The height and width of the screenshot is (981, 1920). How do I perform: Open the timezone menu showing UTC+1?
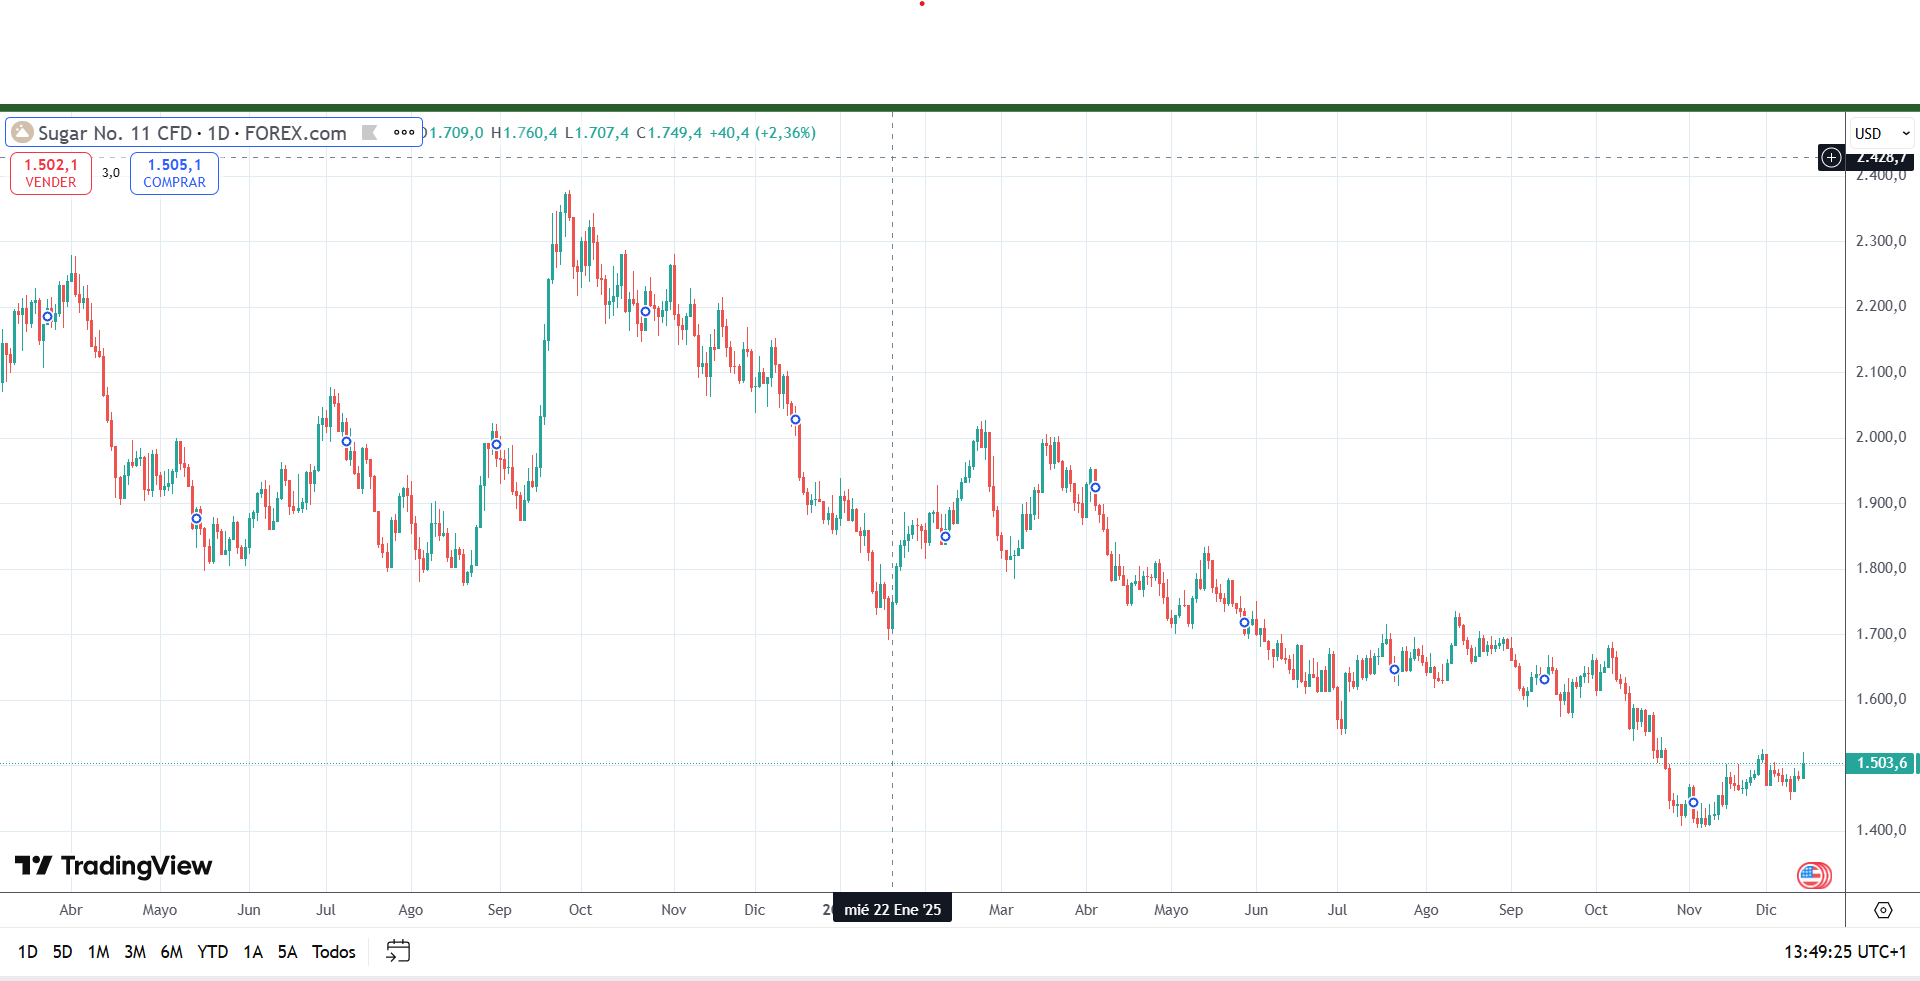(x=1845, y=952)
